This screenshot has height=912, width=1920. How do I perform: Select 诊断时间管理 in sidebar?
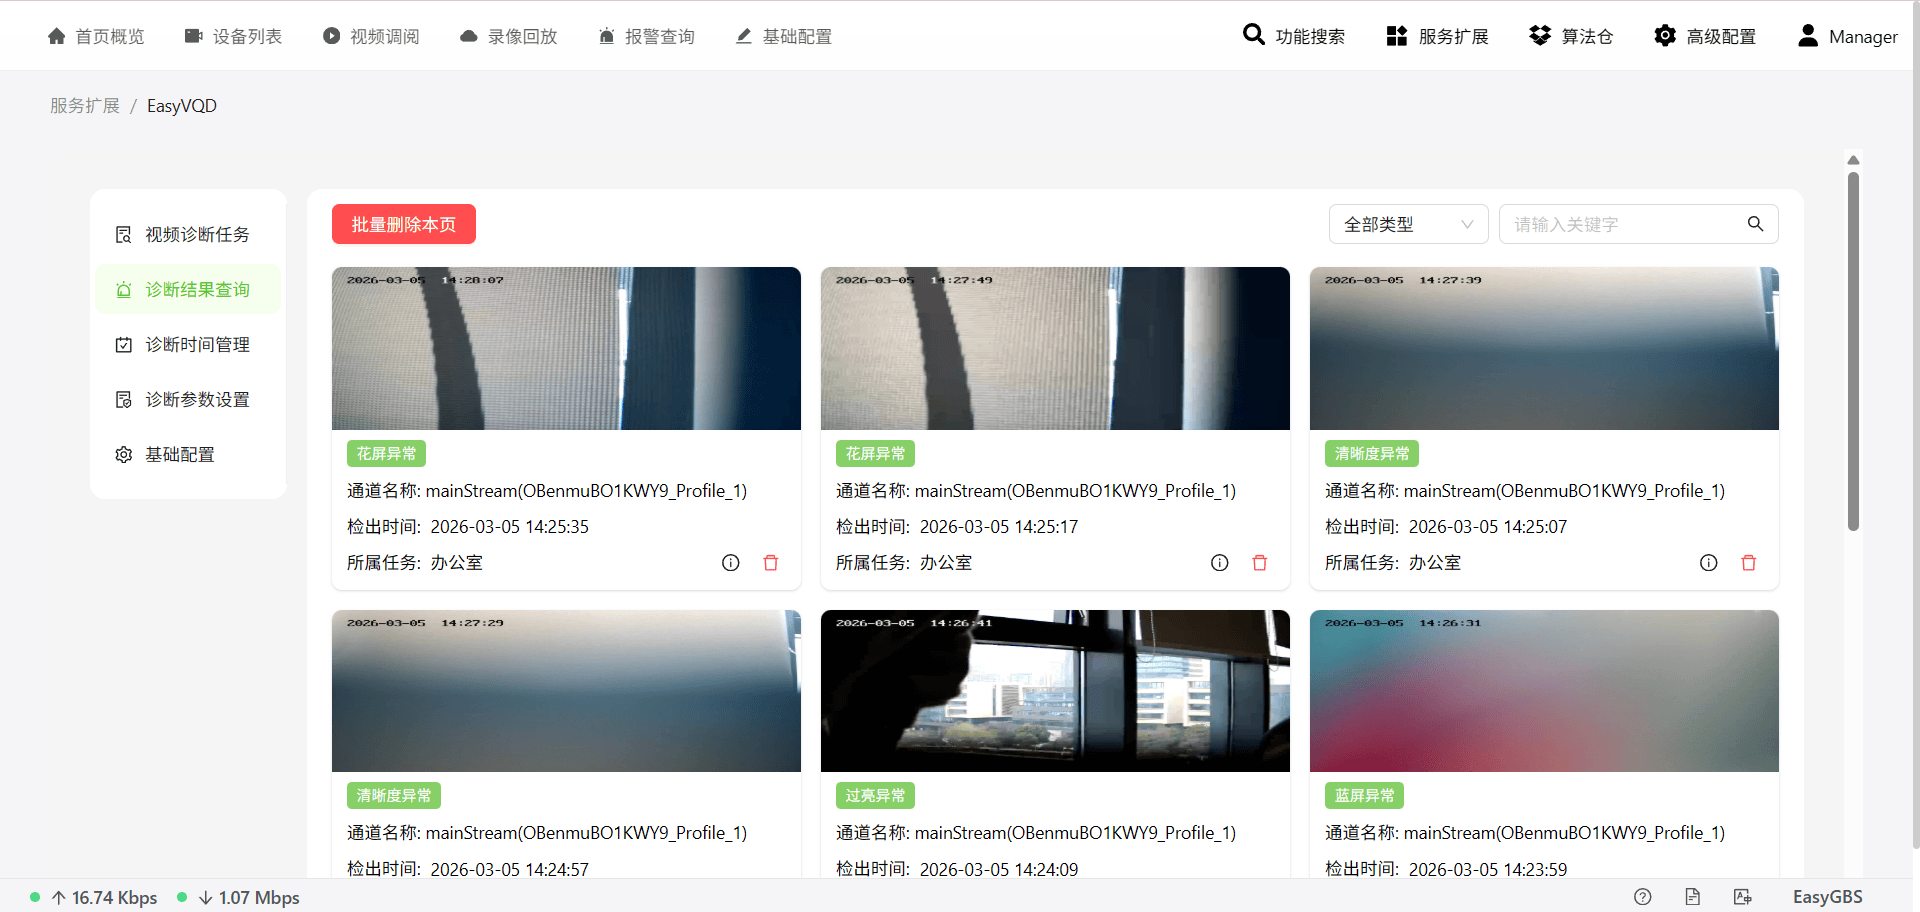point(188,344)
